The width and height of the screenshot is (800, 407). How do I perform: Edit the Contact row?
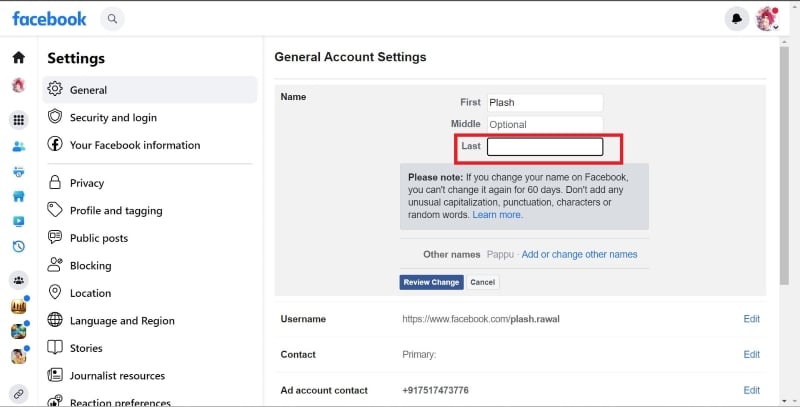coord(752,354)
